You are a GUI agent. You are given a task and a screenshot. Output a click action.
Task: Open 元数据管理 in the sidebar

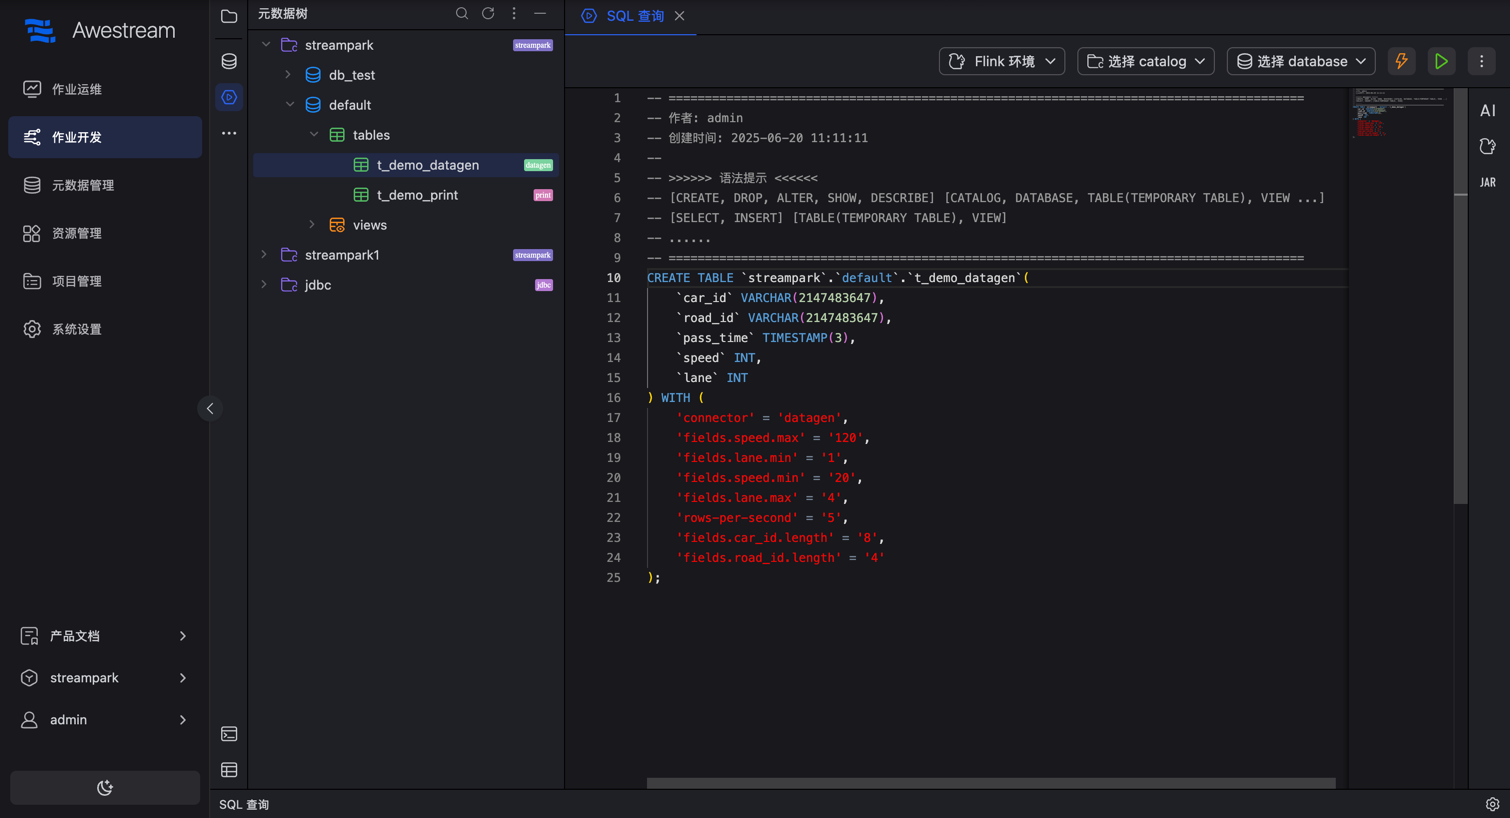tap(83, 185)
